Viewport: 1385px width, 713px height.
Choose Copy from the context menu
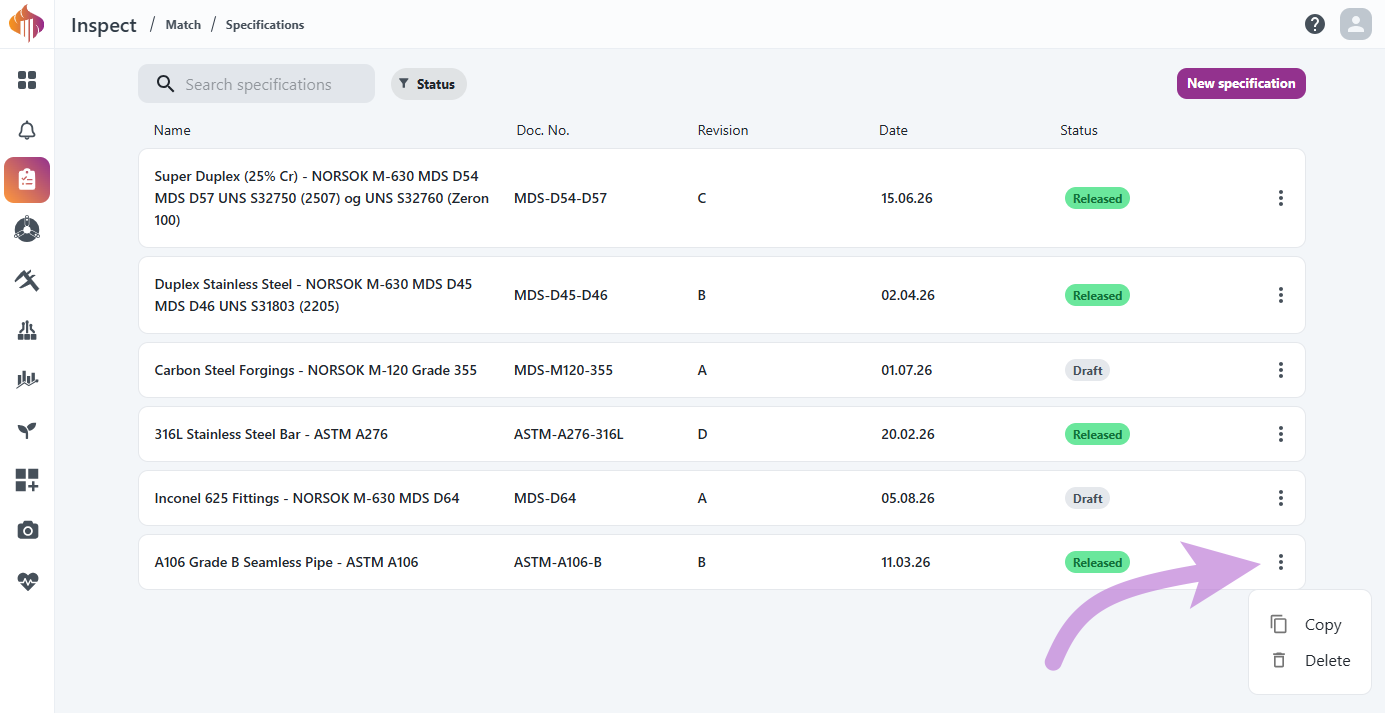point(1310,624)
